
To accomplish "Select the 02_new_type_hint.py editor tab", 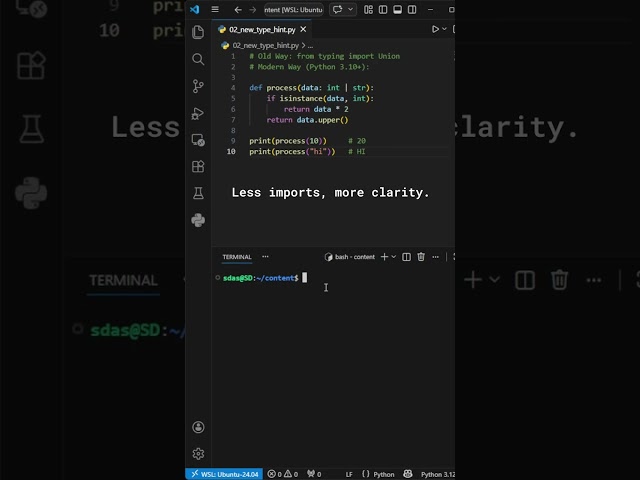I will 262,29.
